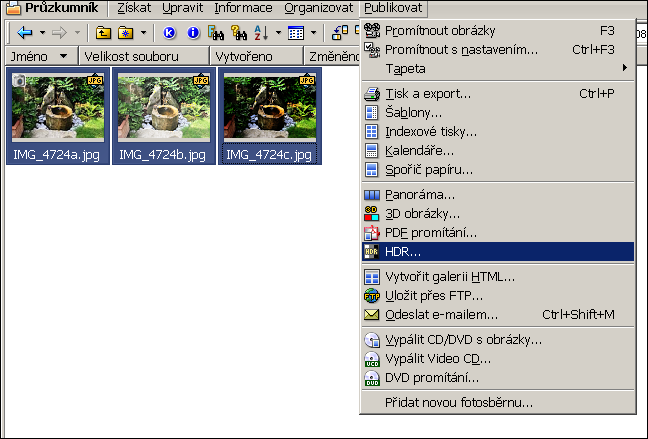Click the blue back arrow icon
Viewport: 648px width, 439px height.
pyautogui.click(x=25, y=33)
